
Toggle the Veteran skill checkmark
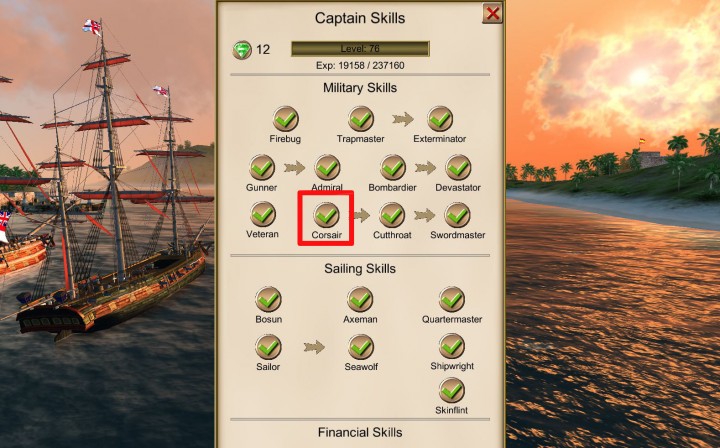(262, 215)
